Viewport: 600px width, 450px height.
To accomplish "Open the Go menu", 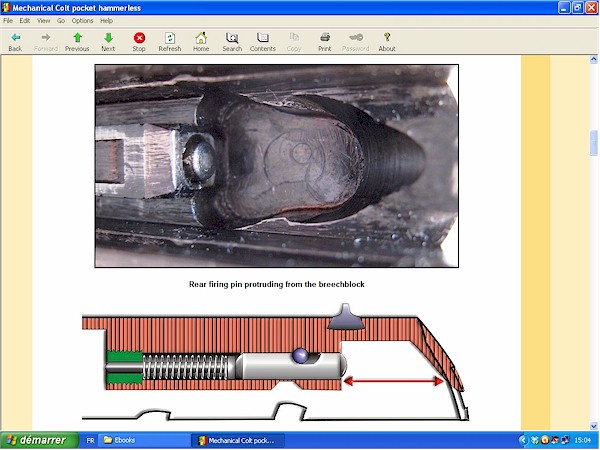I will pos(61,21).
